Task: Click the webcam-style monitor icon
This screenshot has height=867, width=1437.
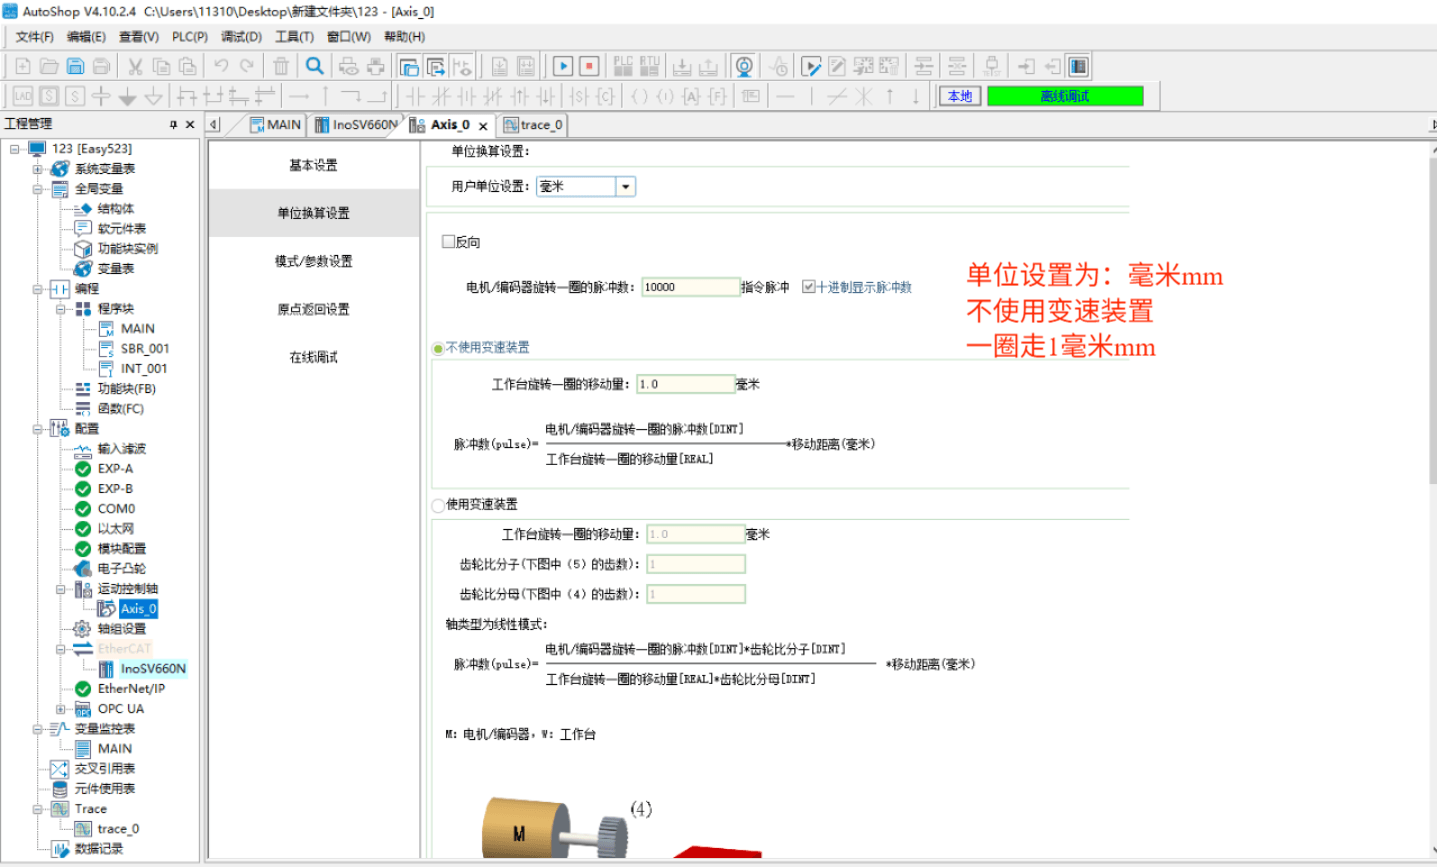Action: click(743, 67)
